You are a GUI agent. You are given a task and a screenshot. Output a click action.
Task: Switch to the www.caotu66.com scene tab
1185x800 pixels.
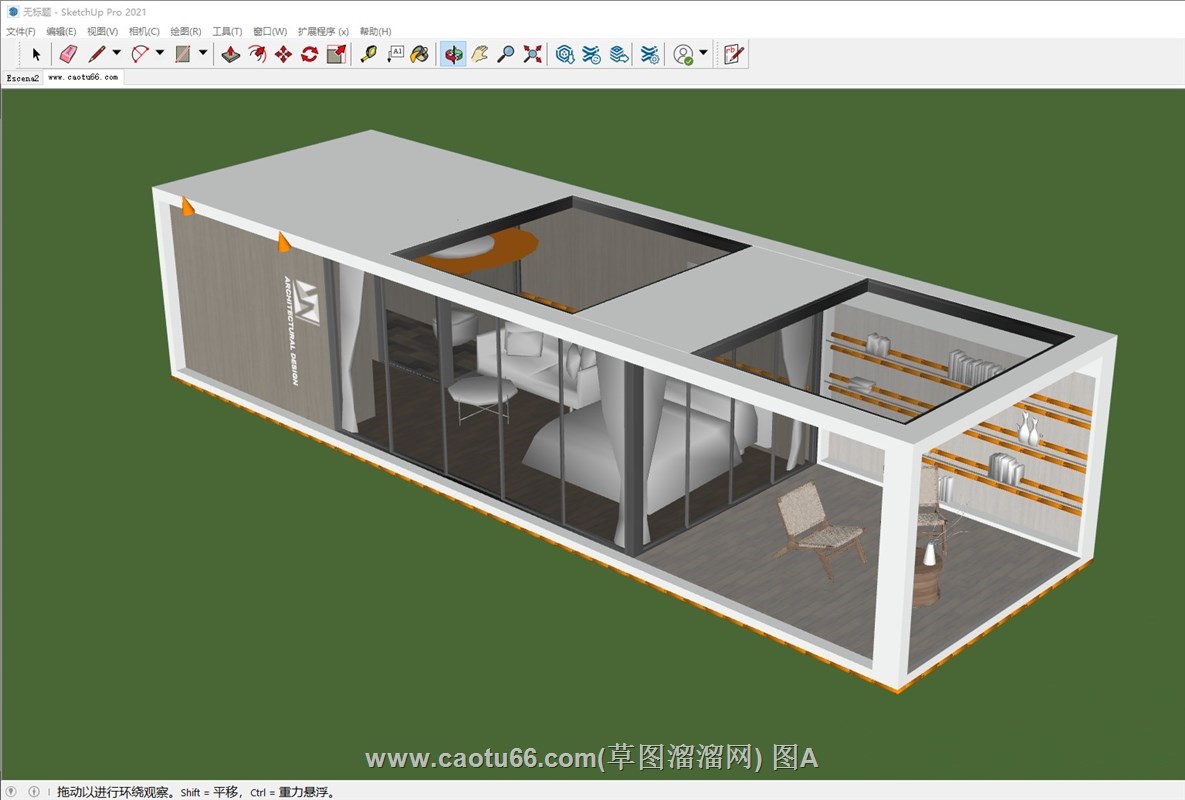pyautogui.click(x=83, y=77)
